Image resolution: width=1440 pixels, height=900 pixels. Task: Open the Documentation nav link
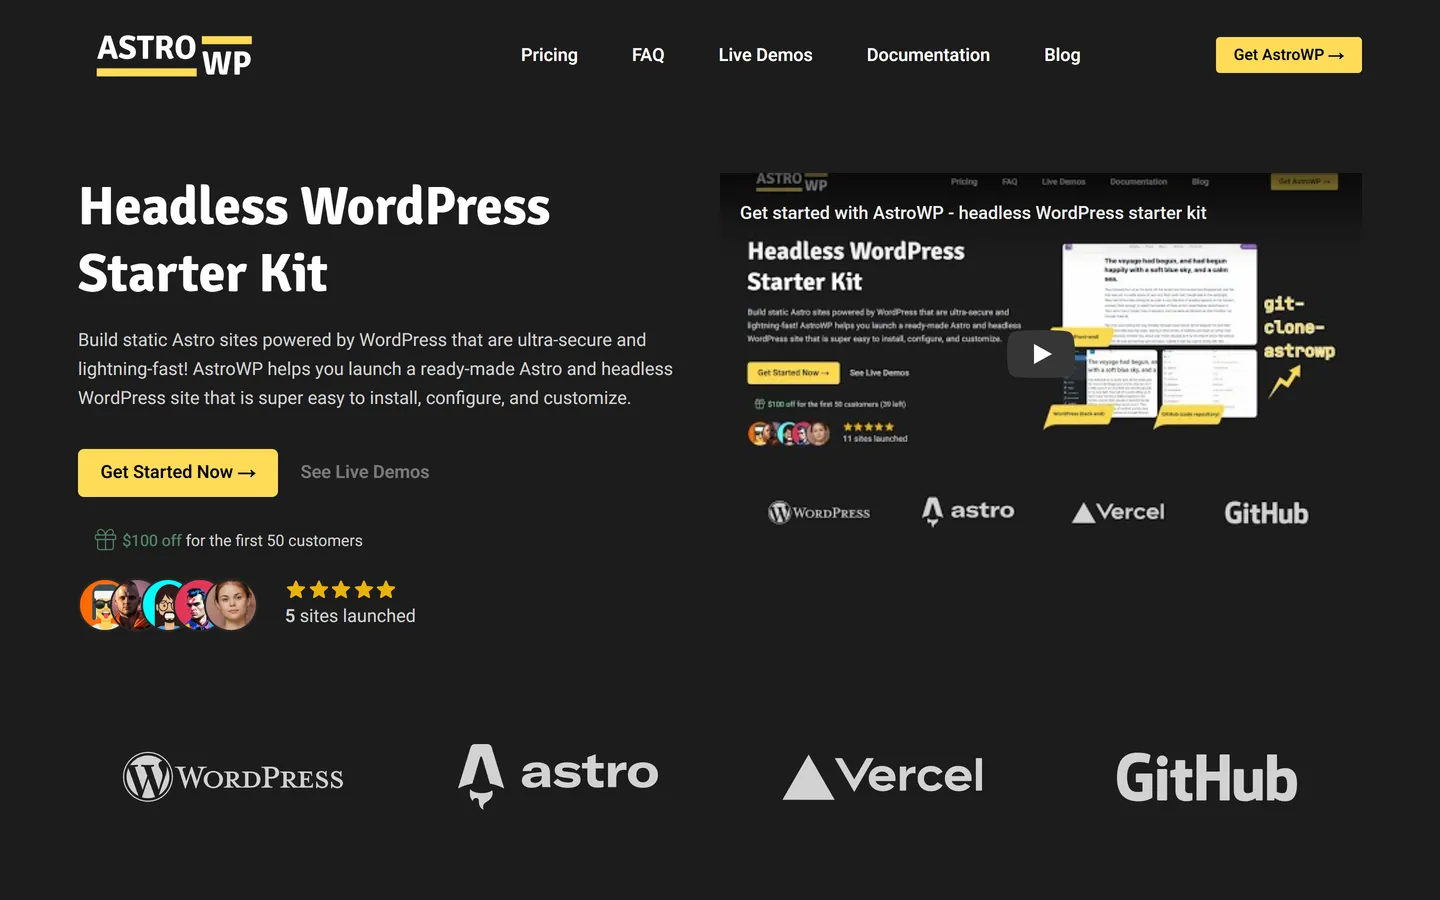(x=928, y=55)
